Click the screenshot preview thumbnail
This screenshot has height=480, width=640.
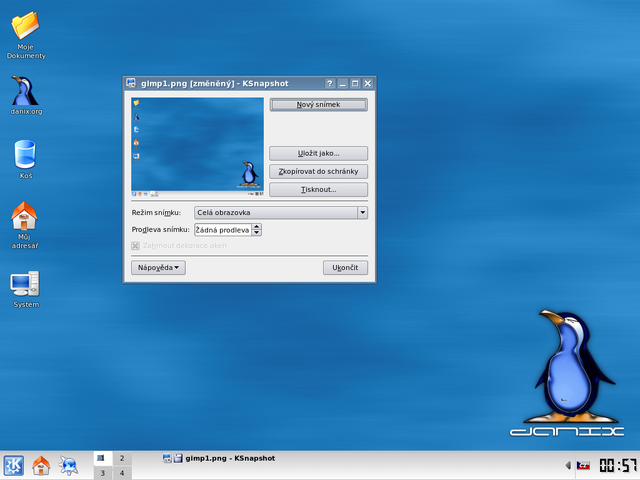(x=198, y=147)
